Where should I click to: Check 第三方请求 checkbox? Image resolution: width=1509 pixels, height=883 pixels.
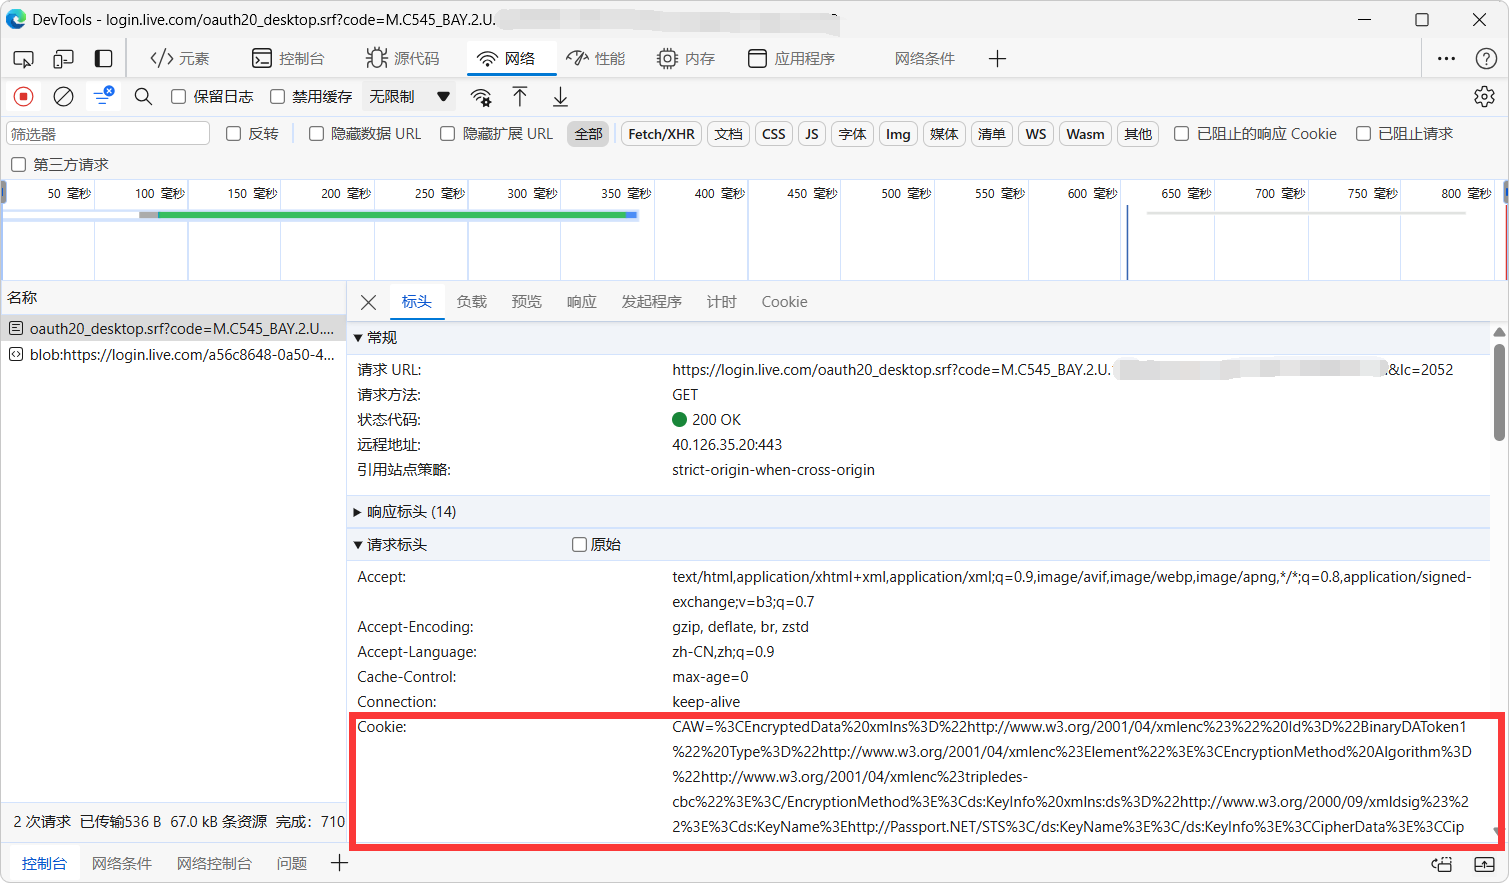(18, 165)
